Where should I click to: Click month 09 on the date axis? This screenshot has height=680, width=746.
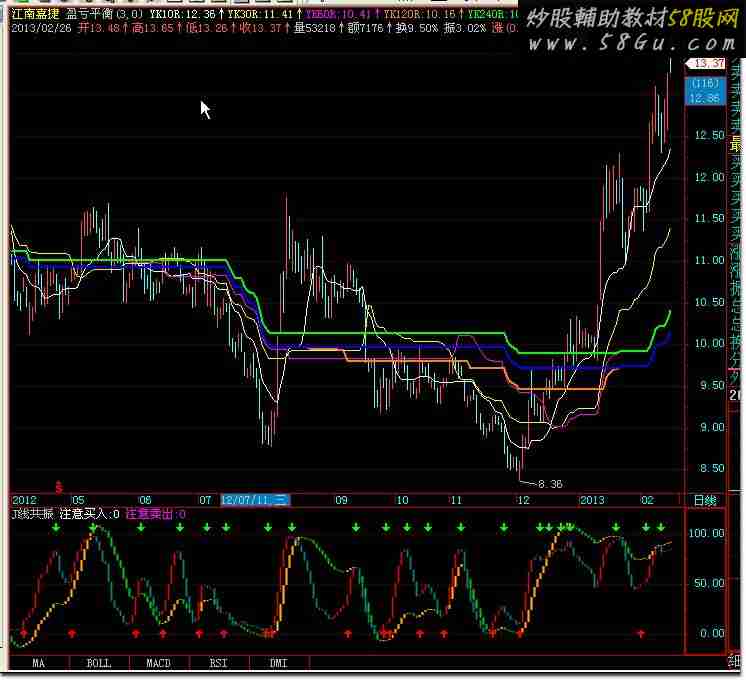point(341,500)
